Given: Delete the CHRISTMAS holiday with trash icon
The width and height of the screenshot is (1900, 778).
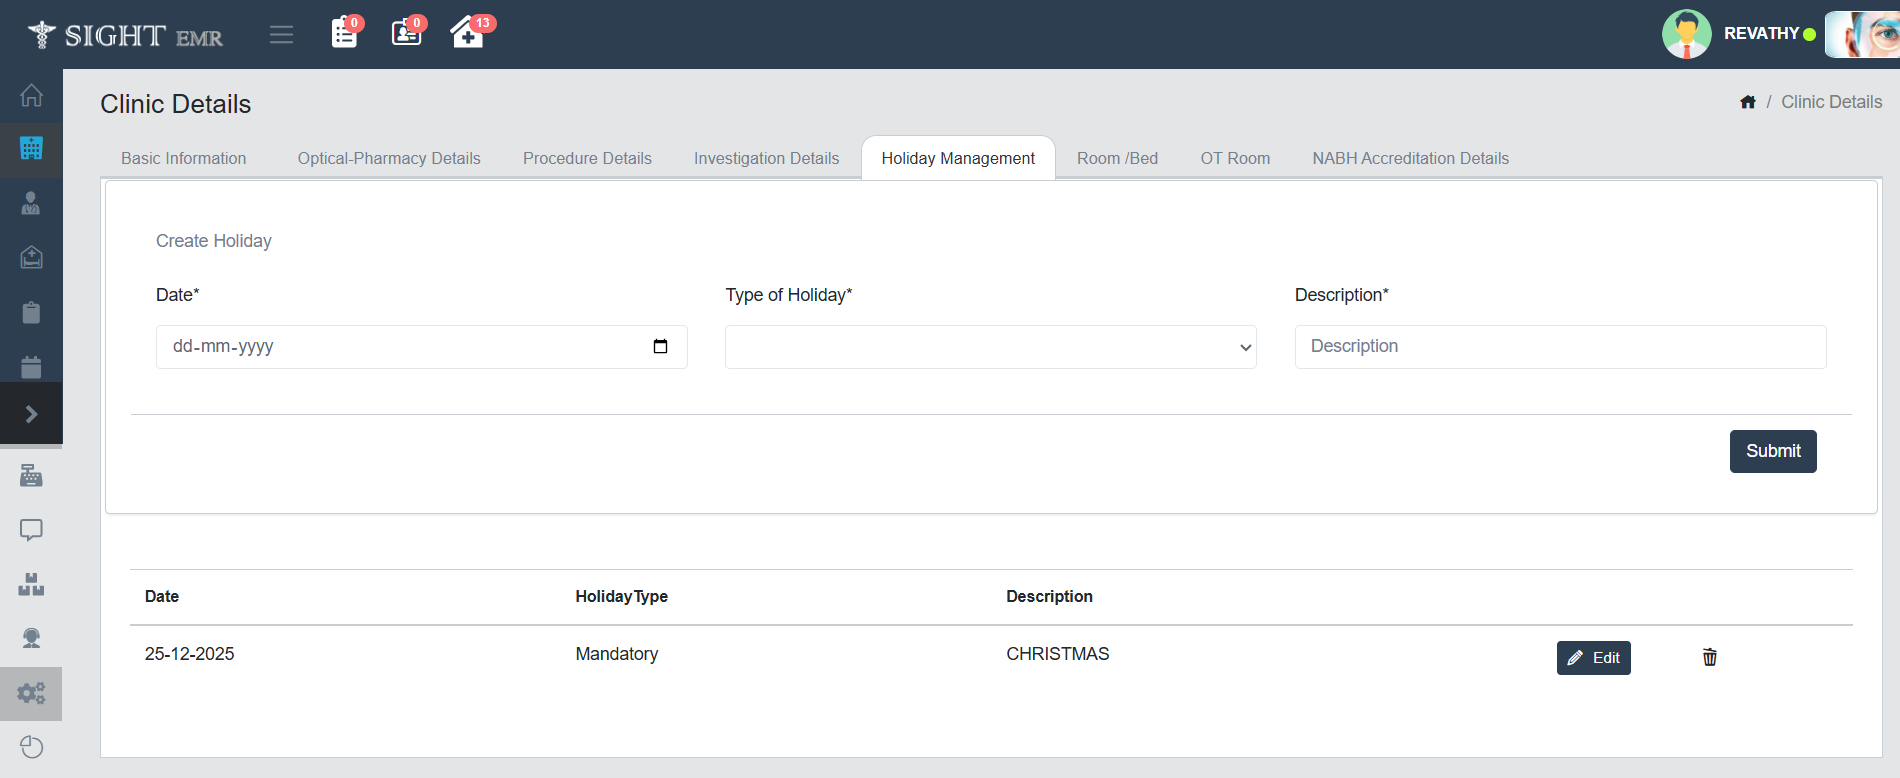Looking at the screenshot, I should click(x=1710, y=657).
